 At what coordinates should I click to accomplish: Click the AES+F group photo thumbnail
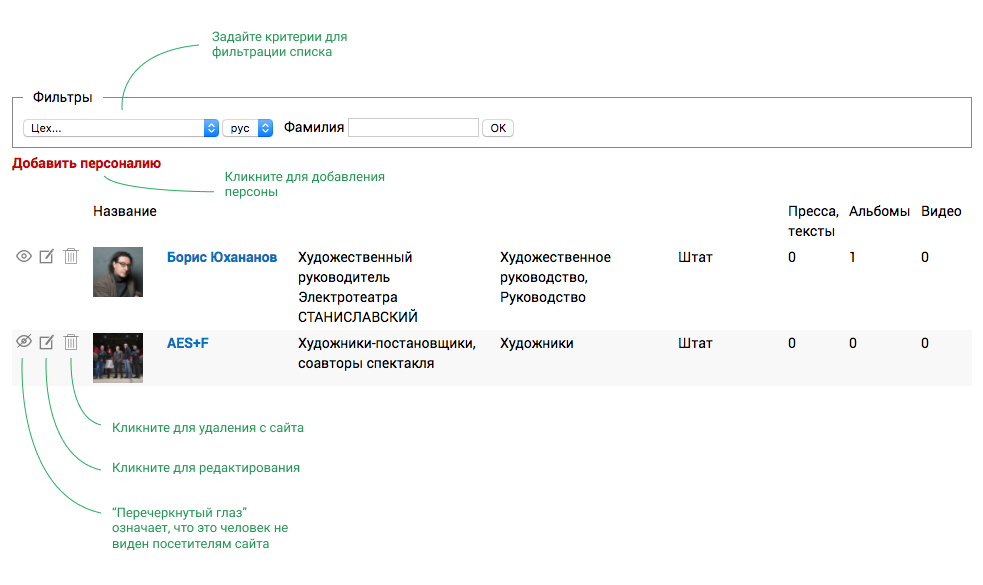point(118,358)
